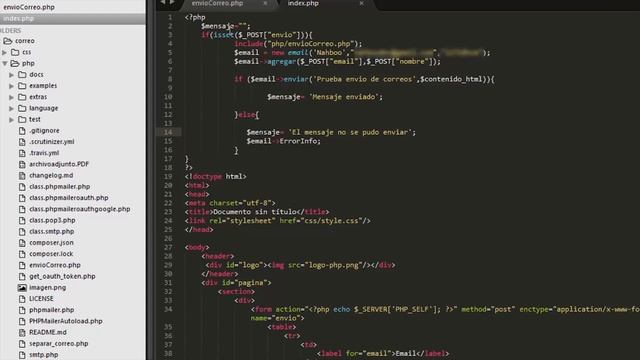Screen dimensions: 640x360
Task: Click the test folder icon
Action: tap(22, 120)
